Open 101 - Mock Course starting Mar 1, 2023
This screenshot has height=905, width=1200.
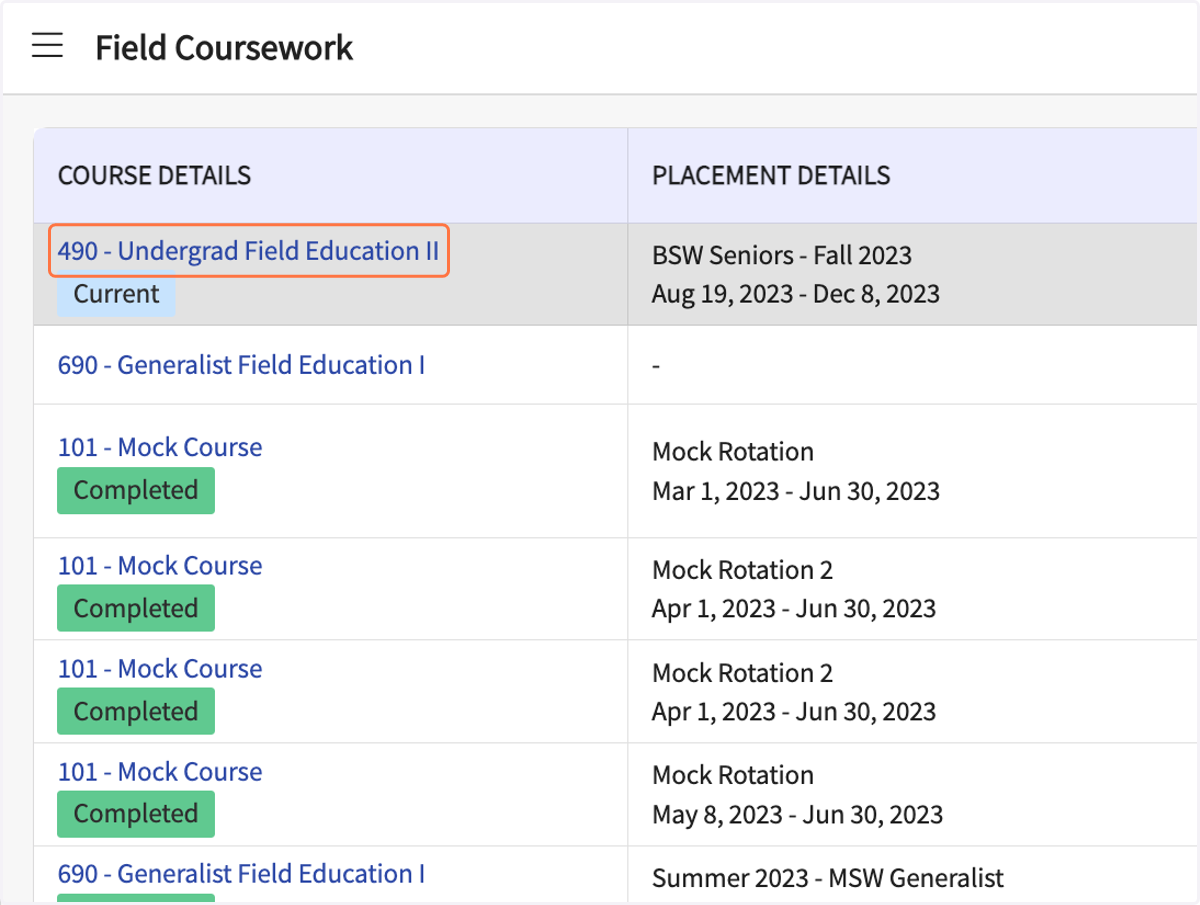[x=160, y=447]
